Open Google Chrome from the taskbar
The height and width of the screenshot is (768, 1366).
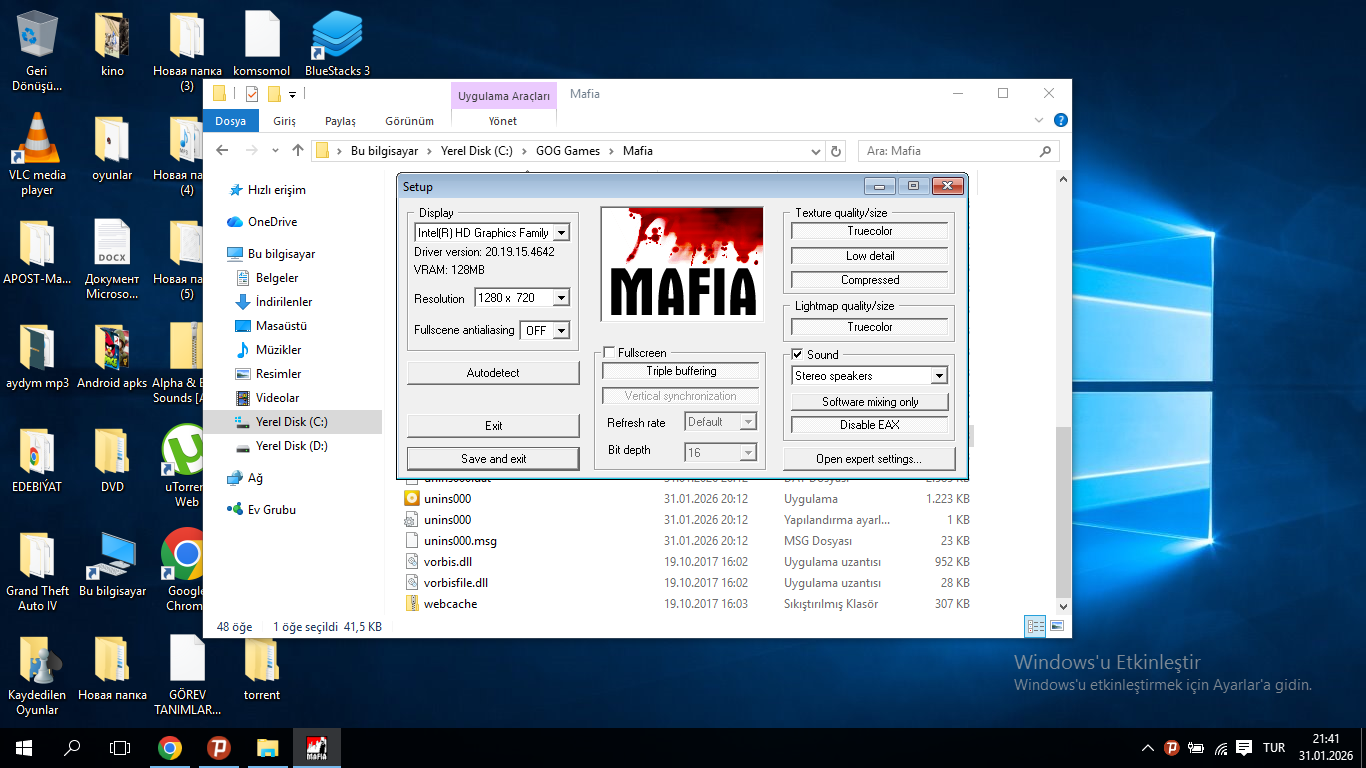click(x=170, y=748)
